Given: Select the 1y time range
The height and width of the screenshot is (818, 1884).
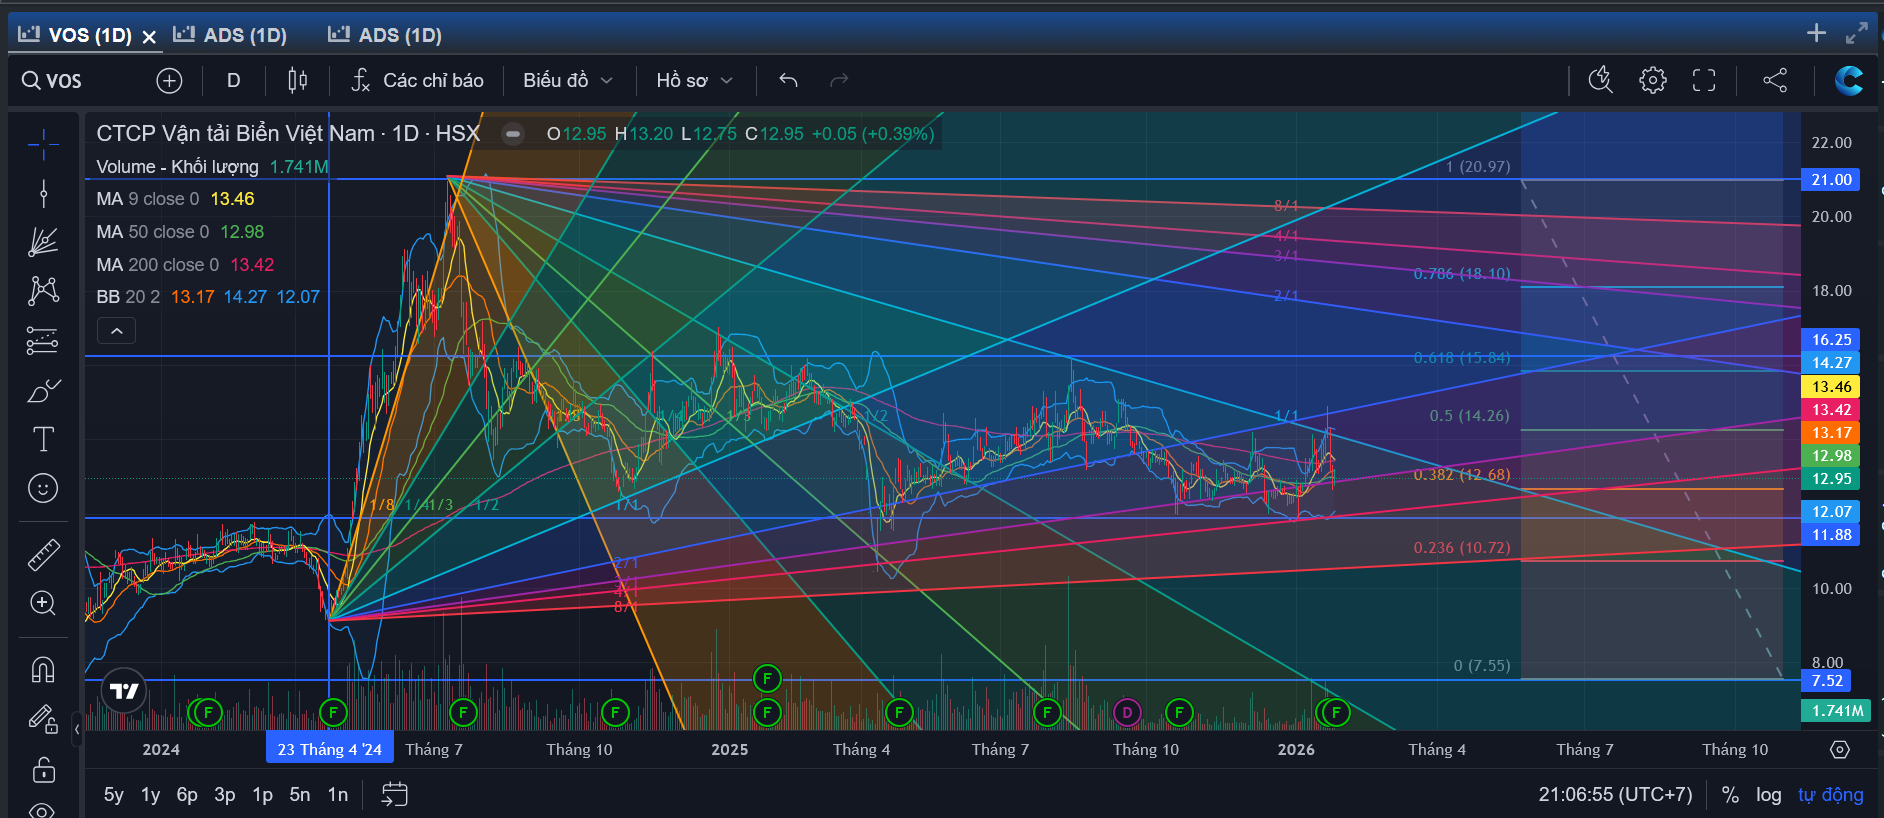Looking at the screenshot, I should [151, 795].
